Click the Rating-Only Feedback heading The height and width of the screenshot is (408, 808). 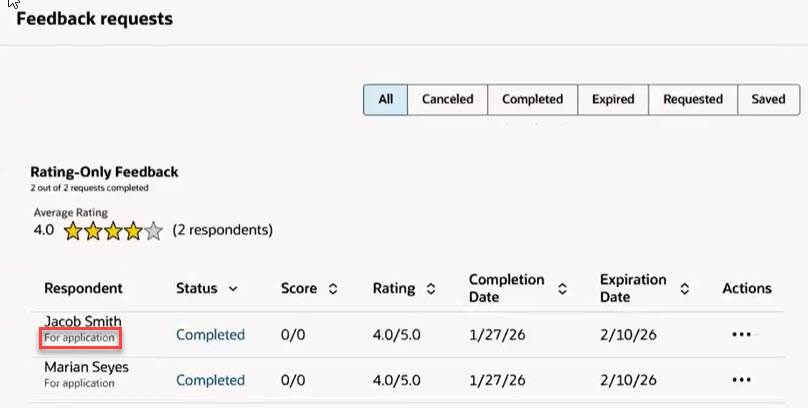coord(104,172)
